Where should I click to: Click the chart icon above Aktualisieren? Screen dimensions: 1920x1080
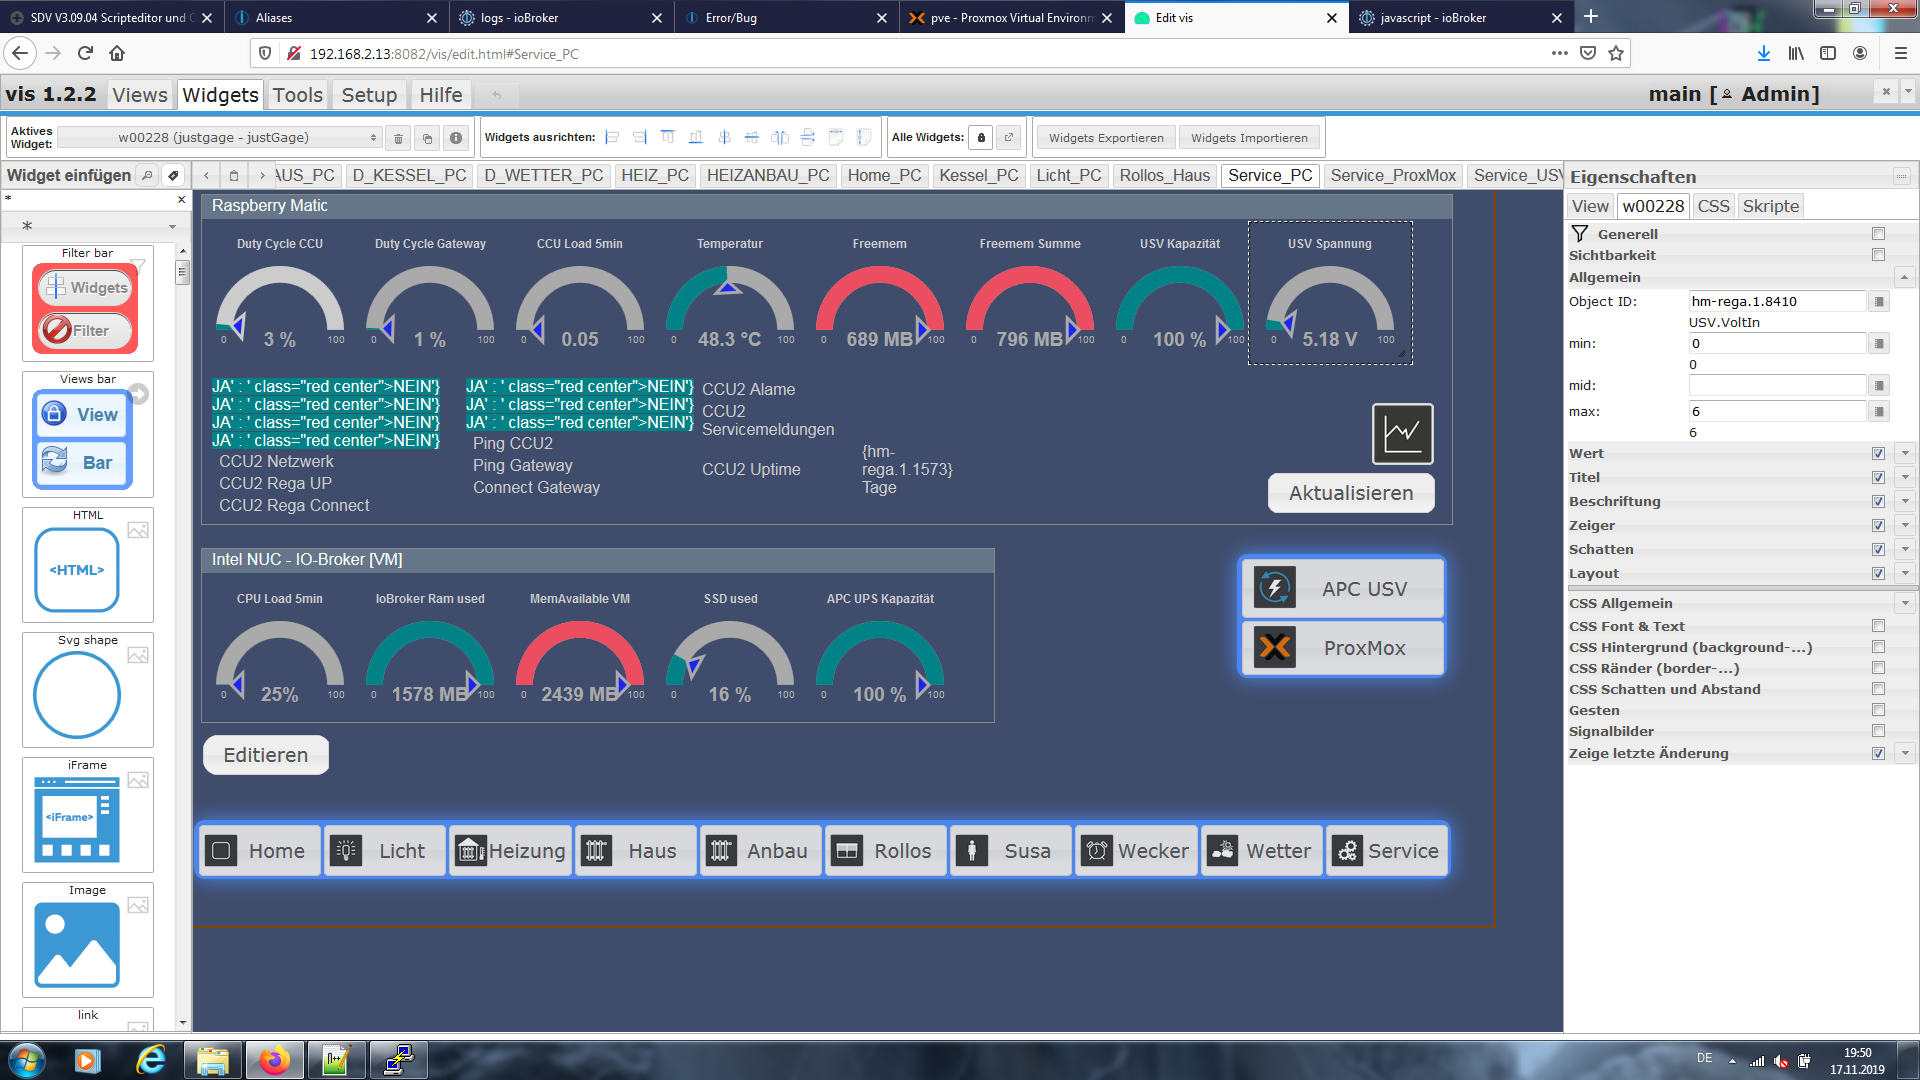pos(1402,434)
